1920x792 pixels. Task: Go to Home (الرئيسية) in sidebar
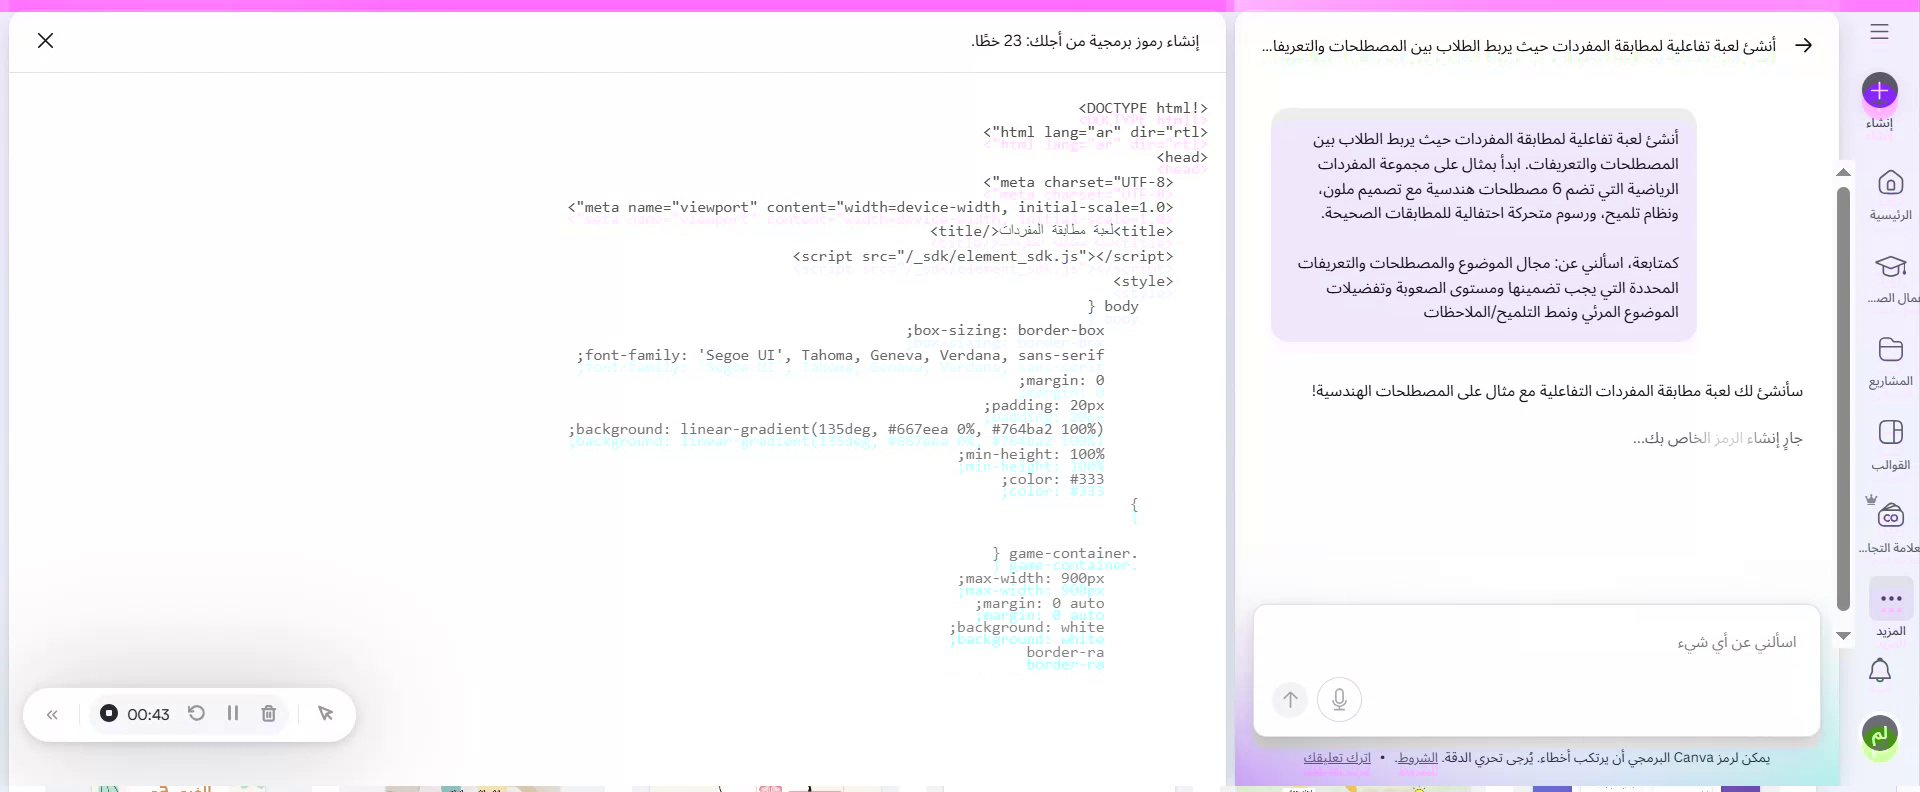(x=1891, y=194)
